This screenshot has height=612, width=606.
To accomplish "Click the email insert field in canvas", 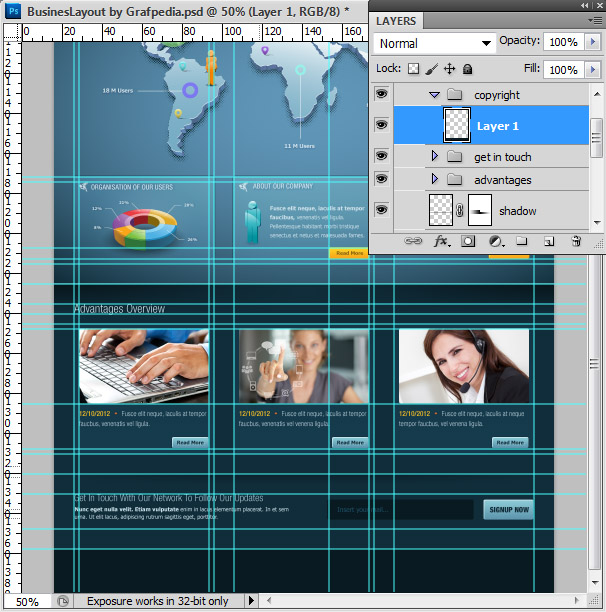I will click(x=401, y=509).
